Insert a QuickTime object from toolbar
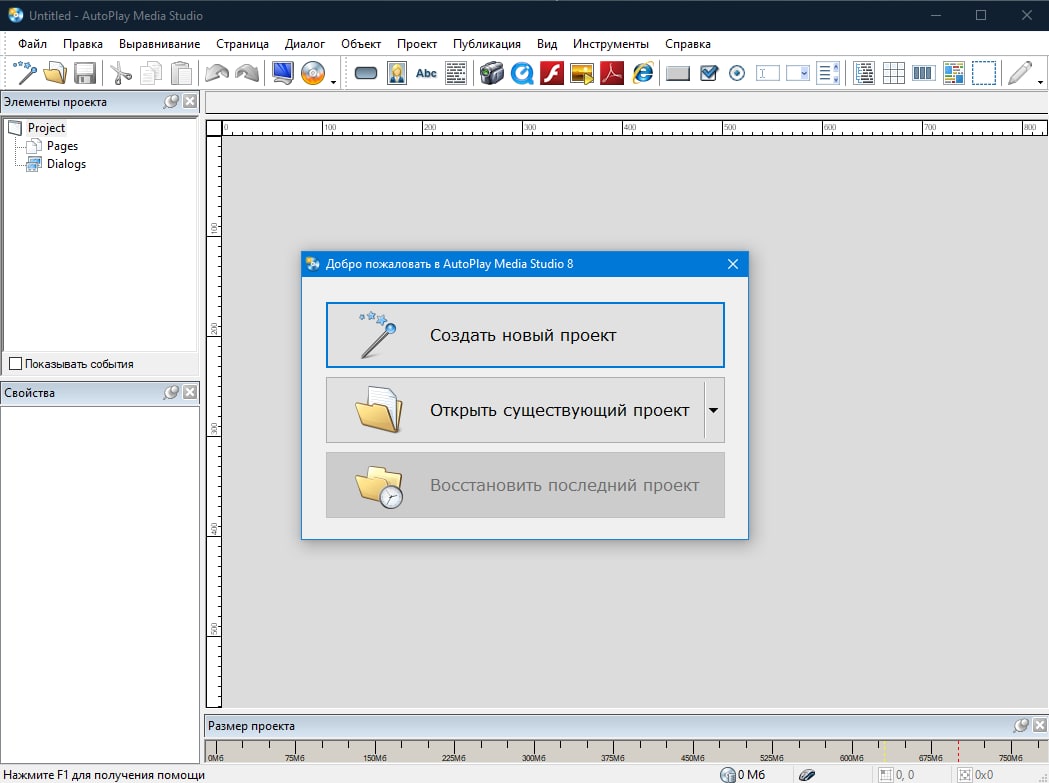Viewport: 1049px width, 783px height. point(522,73)
